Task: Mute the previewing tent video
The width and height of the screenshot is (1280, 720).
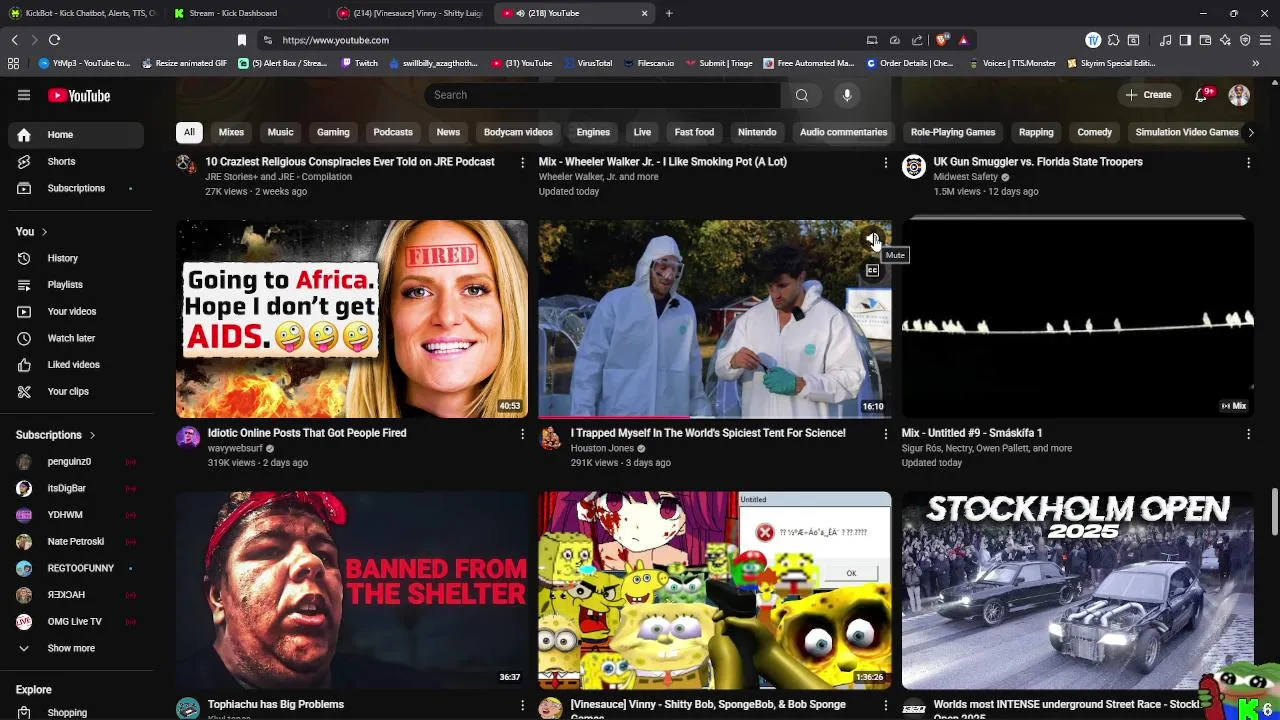Action: 872,240
